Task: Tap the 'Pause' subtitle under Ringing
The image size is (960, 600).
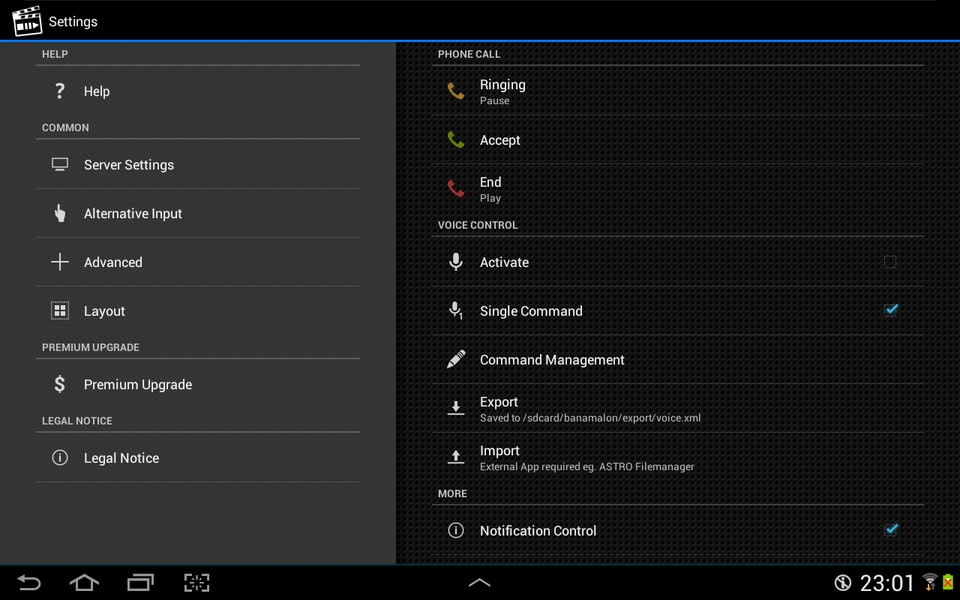Action: [494, 100]
